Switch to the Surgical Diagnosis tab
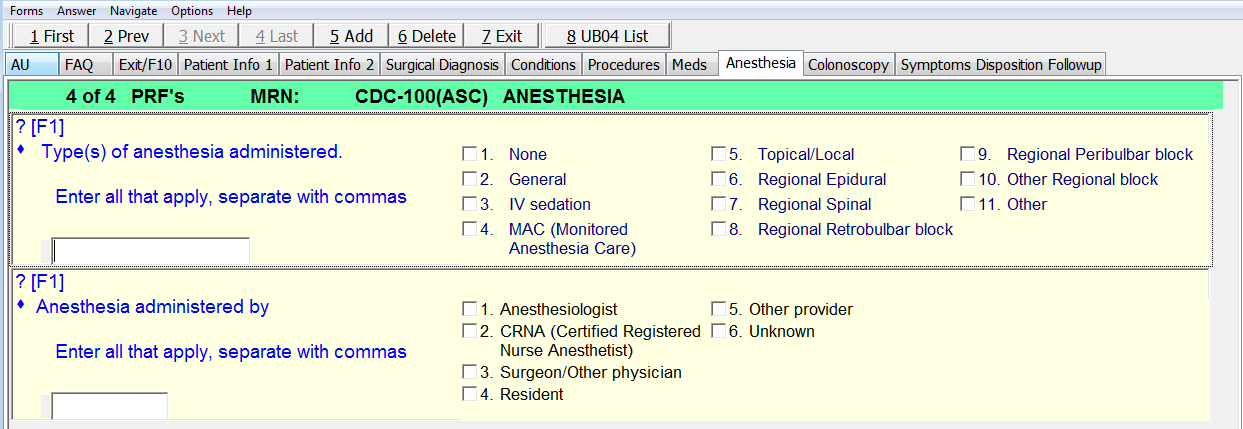This screenshot has width=1243, height=429. tap(442, 64)
